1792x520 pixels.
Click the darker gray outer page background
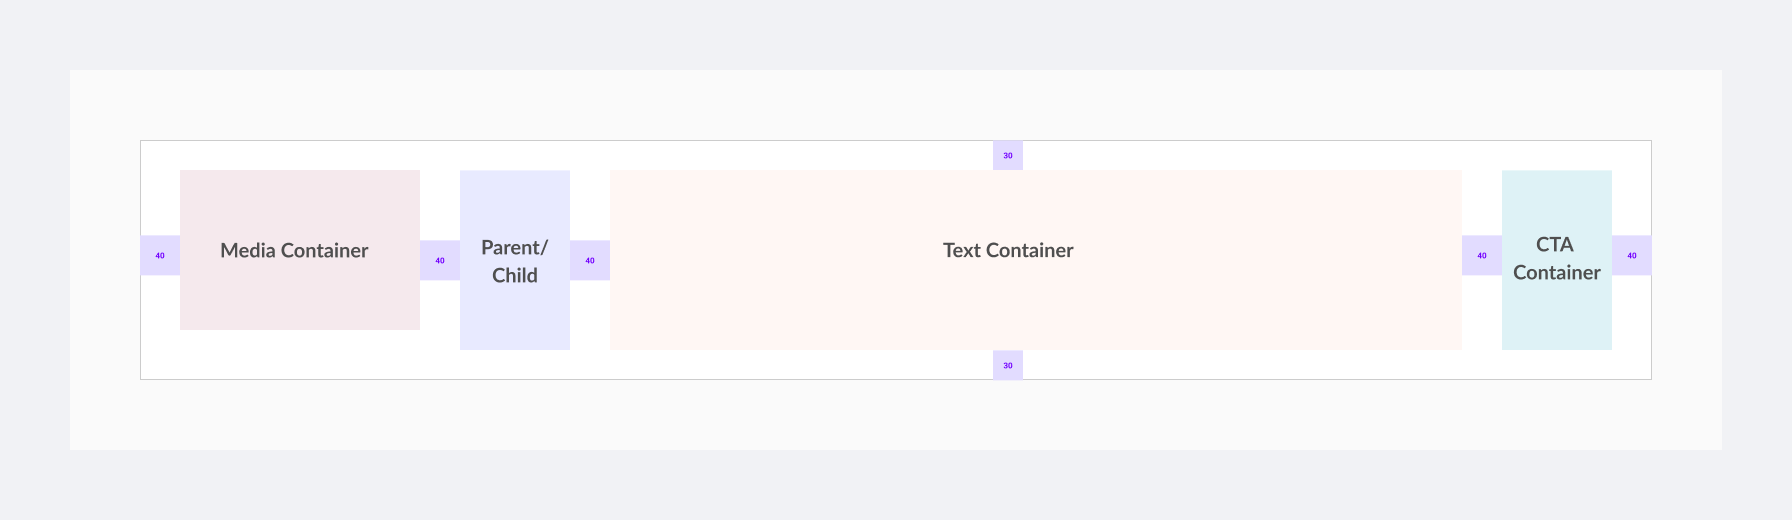coord(895,485)
